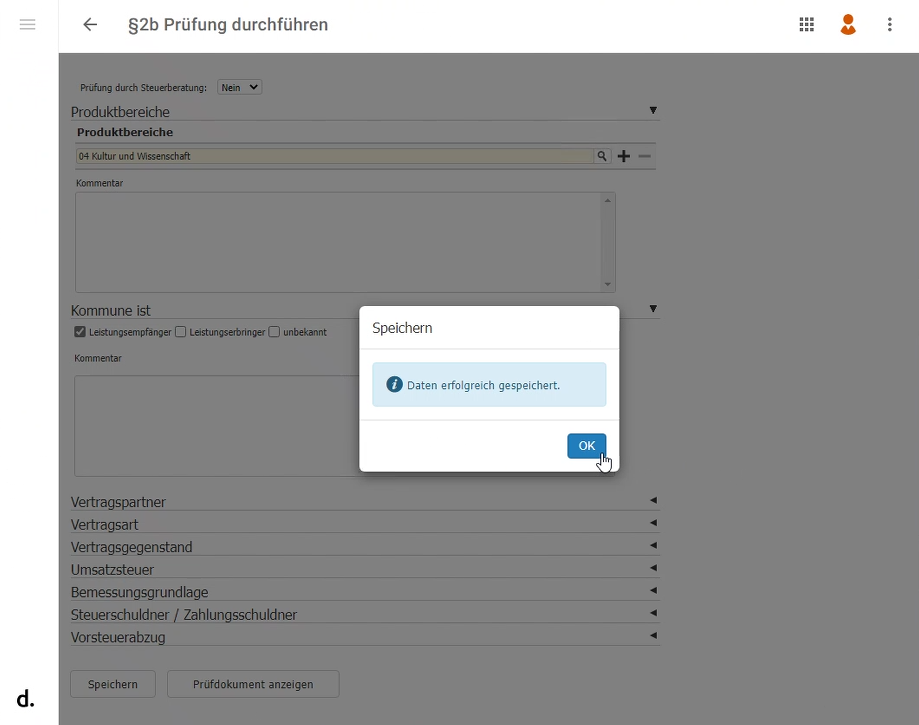Expand the Vertragspartner section

[x=653, y=500]
